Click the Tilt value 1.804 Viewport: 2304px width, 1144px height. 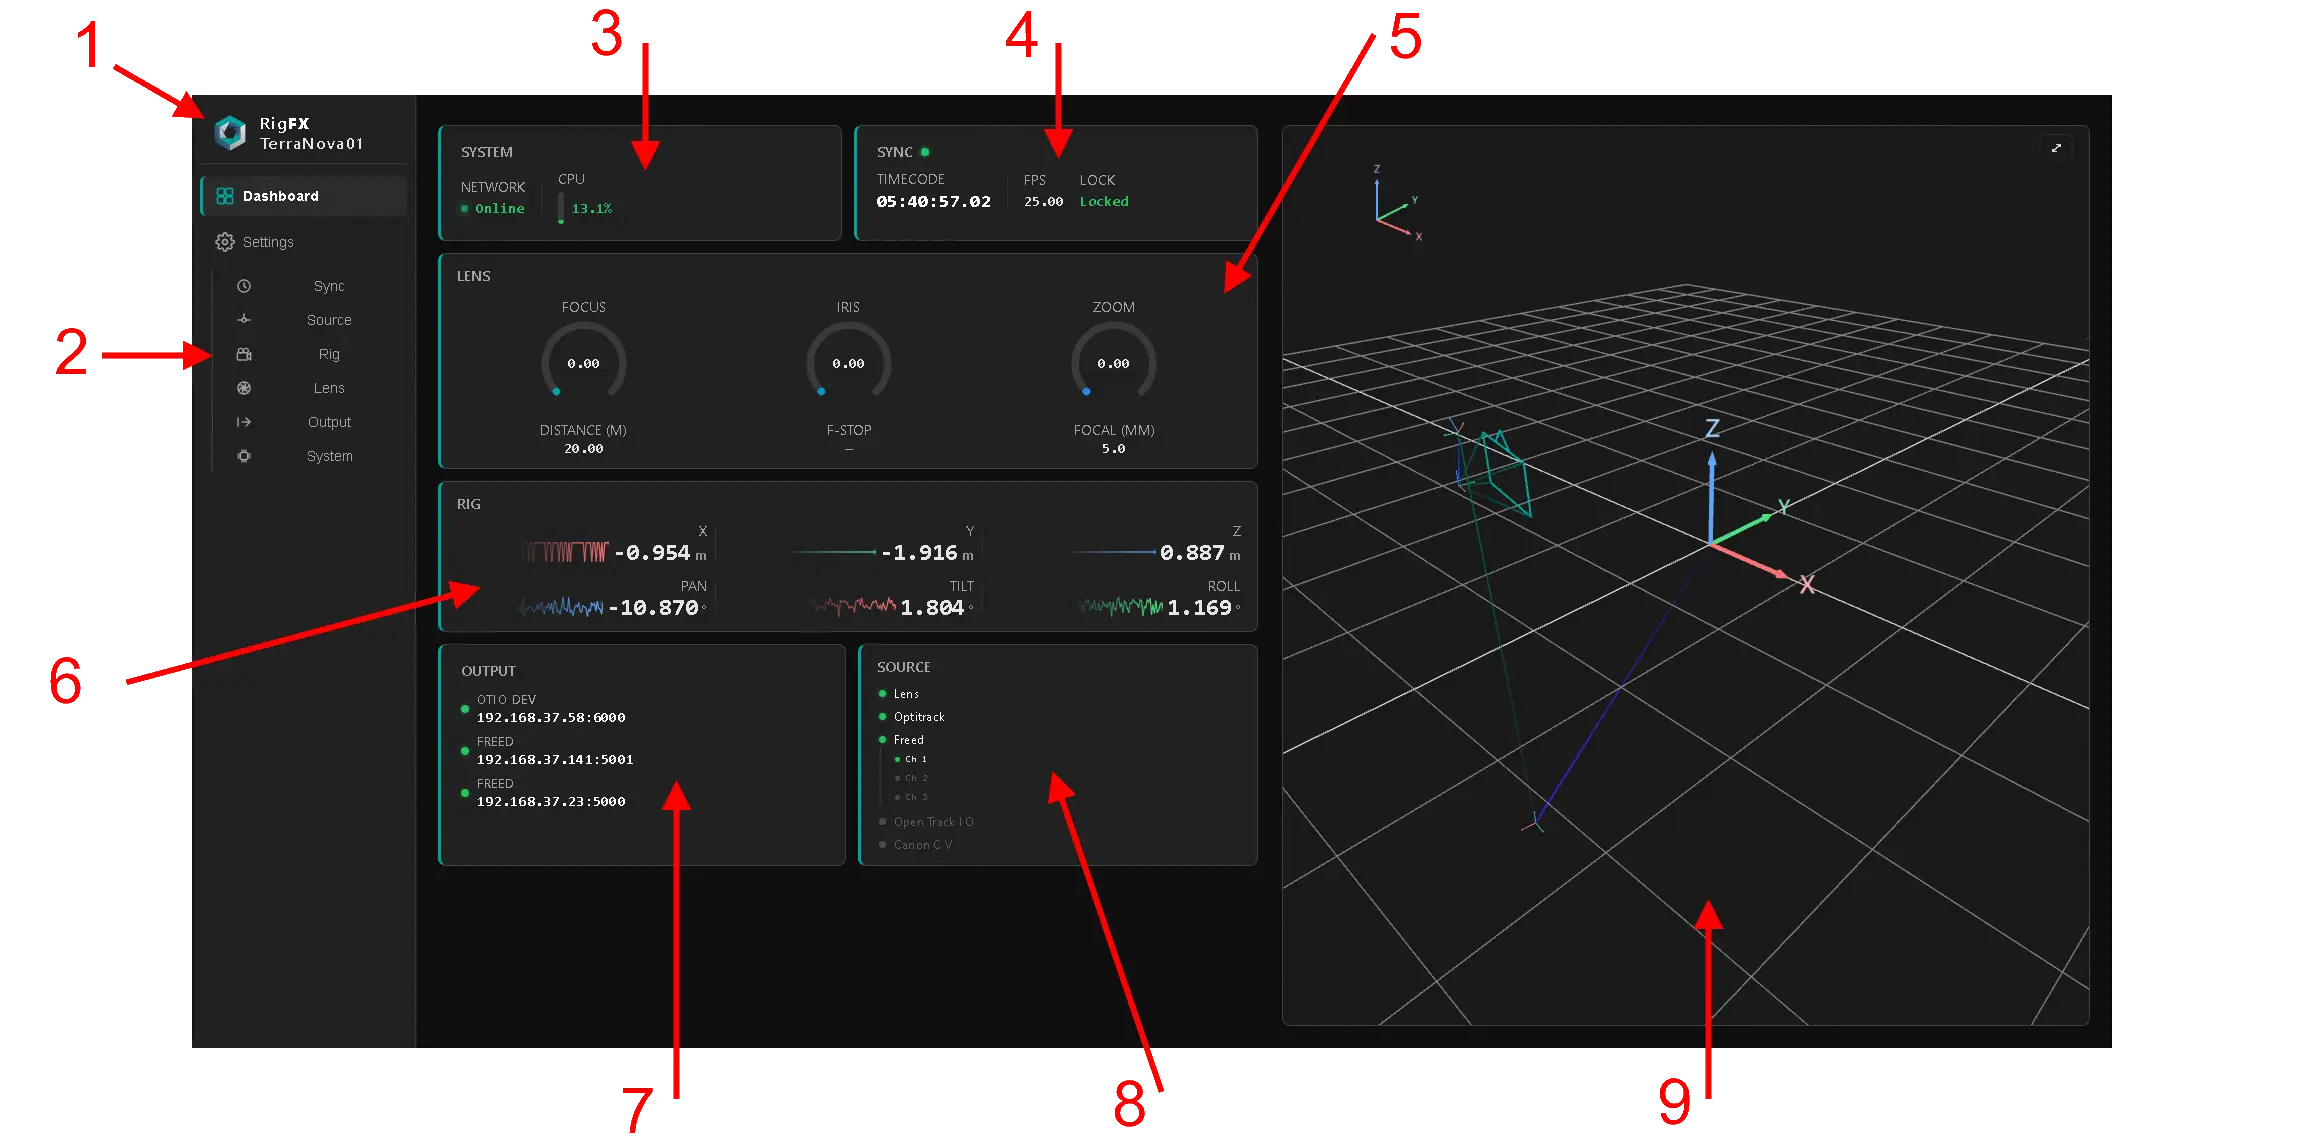tap(932, 608)
